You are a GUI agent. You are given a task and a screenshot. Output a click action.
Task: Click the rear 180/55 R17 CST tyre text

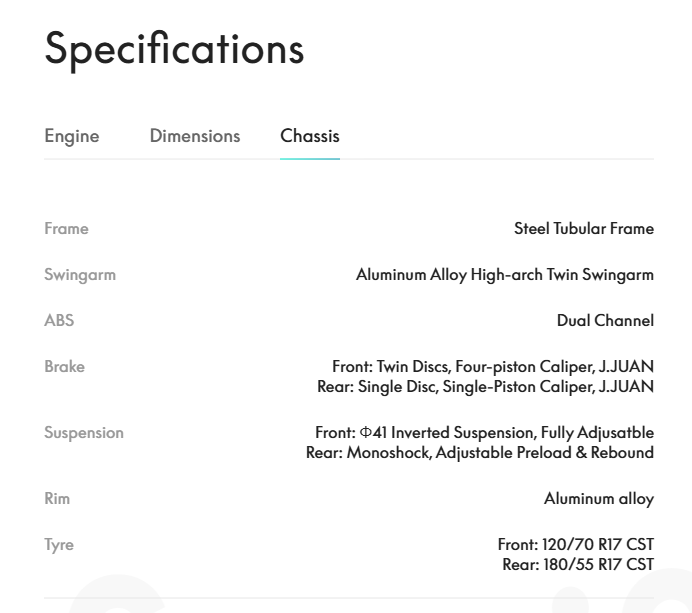pos(577,564)
